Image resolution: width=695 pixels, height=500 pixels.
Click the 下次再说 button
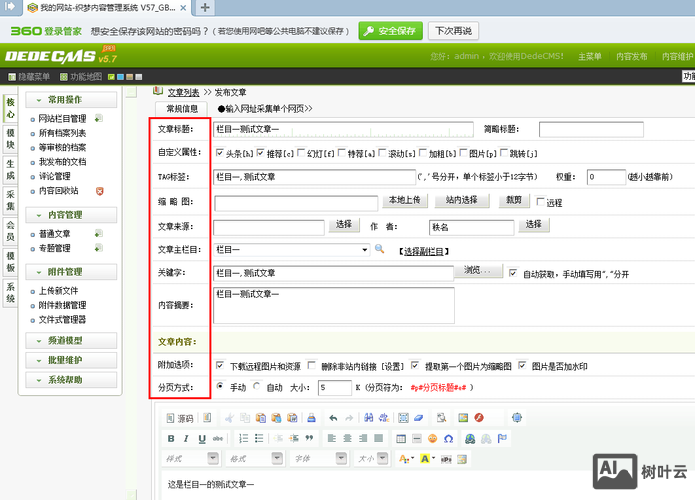[453, 31]
